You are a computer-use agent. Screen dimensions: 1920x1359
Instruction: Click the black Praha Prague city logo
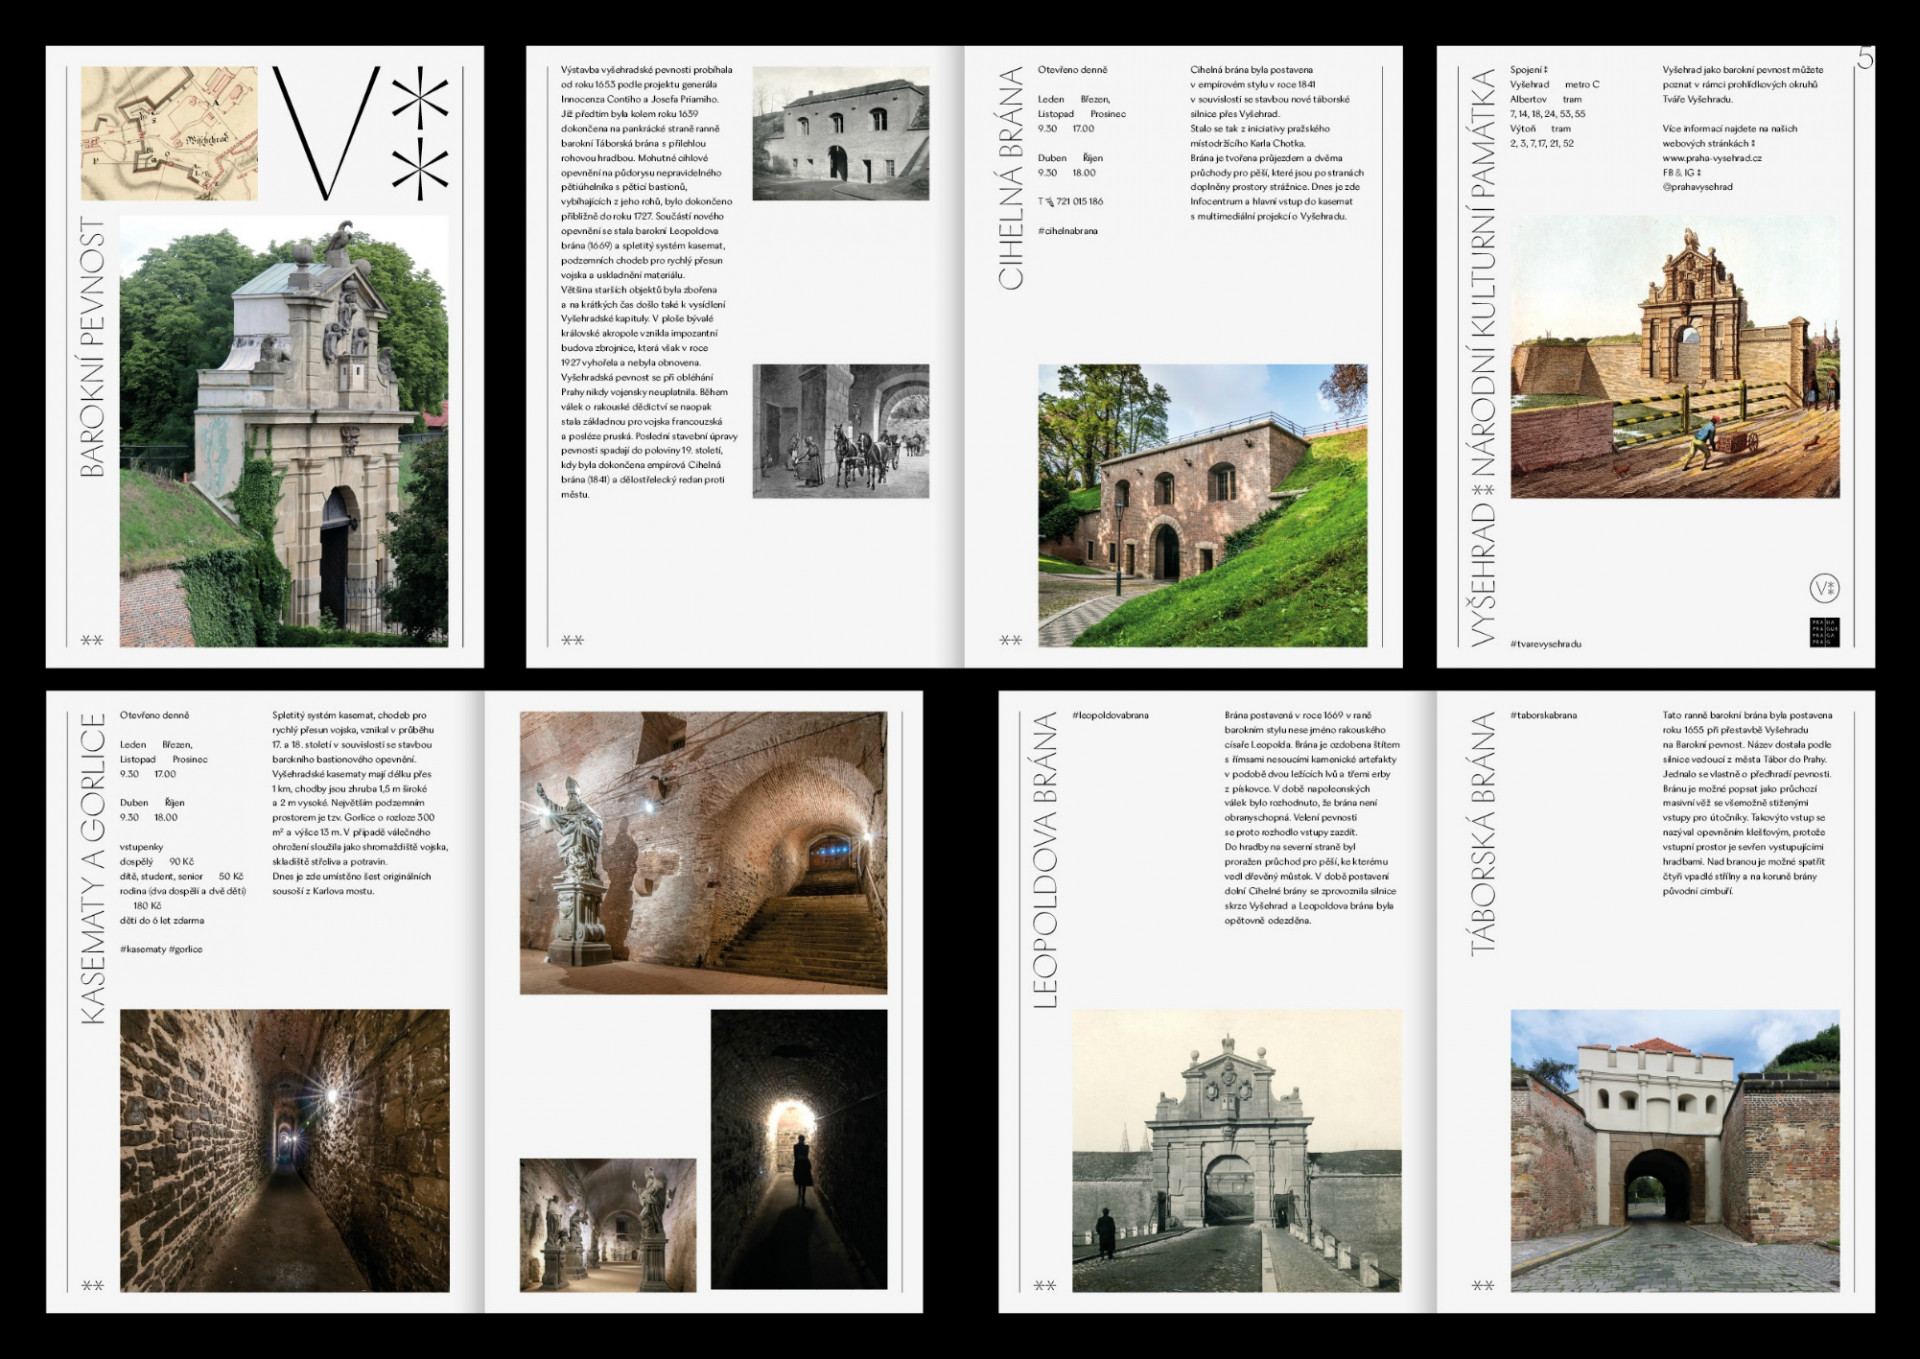click(1825, 632)
